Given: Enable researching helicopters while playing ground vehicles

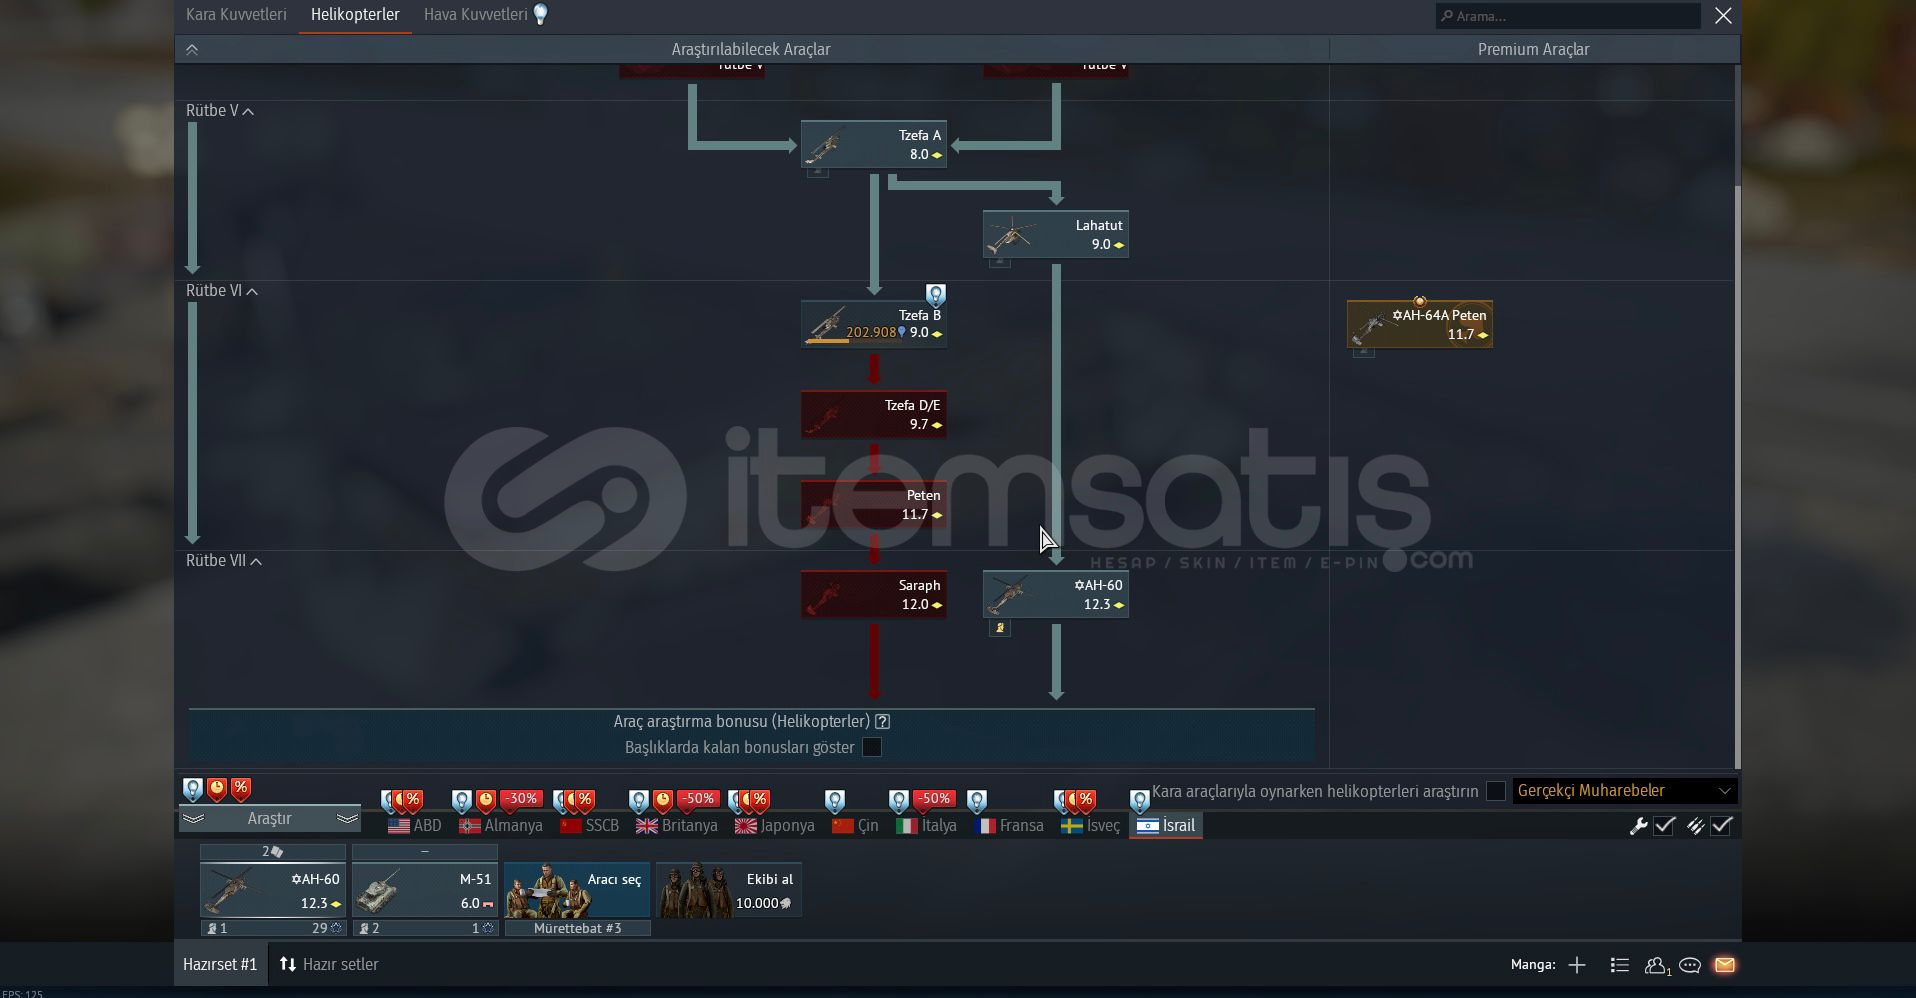Looking at the screenshot, I should pyautogui.click(x=1496, y=791).
